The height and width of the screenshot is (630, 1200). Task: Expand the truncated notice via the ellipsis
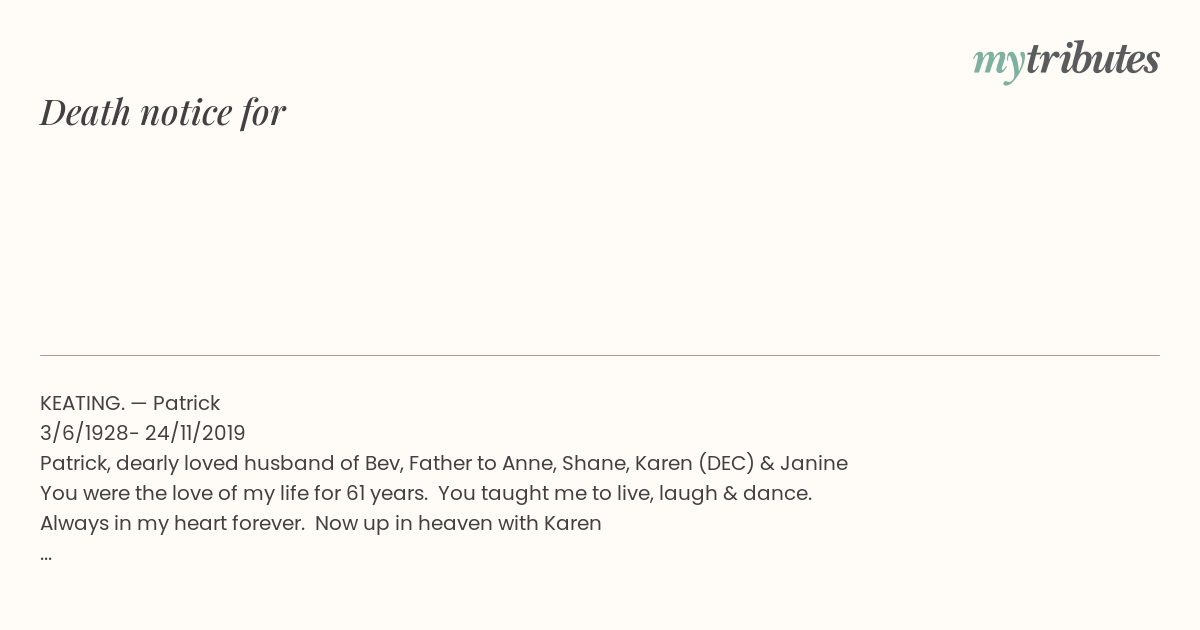pyautogui.click(x=46, y=555)
